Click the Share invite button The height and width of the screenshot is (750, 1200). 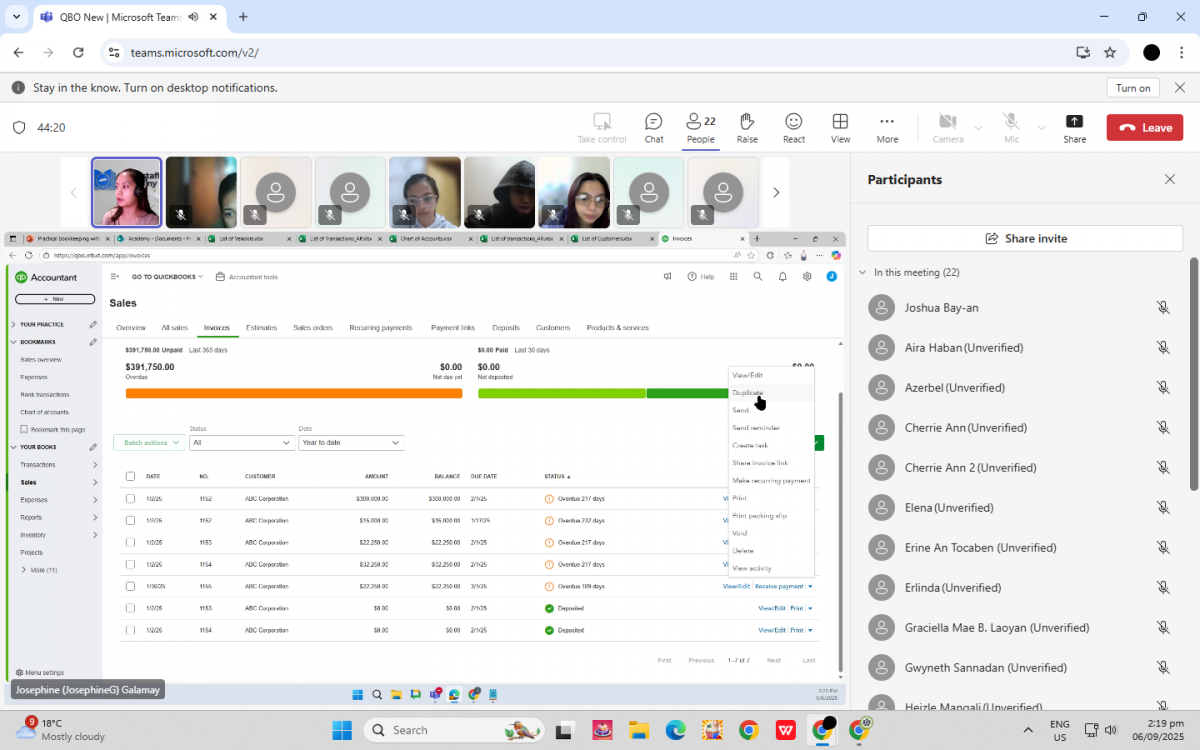(1025, 238)
